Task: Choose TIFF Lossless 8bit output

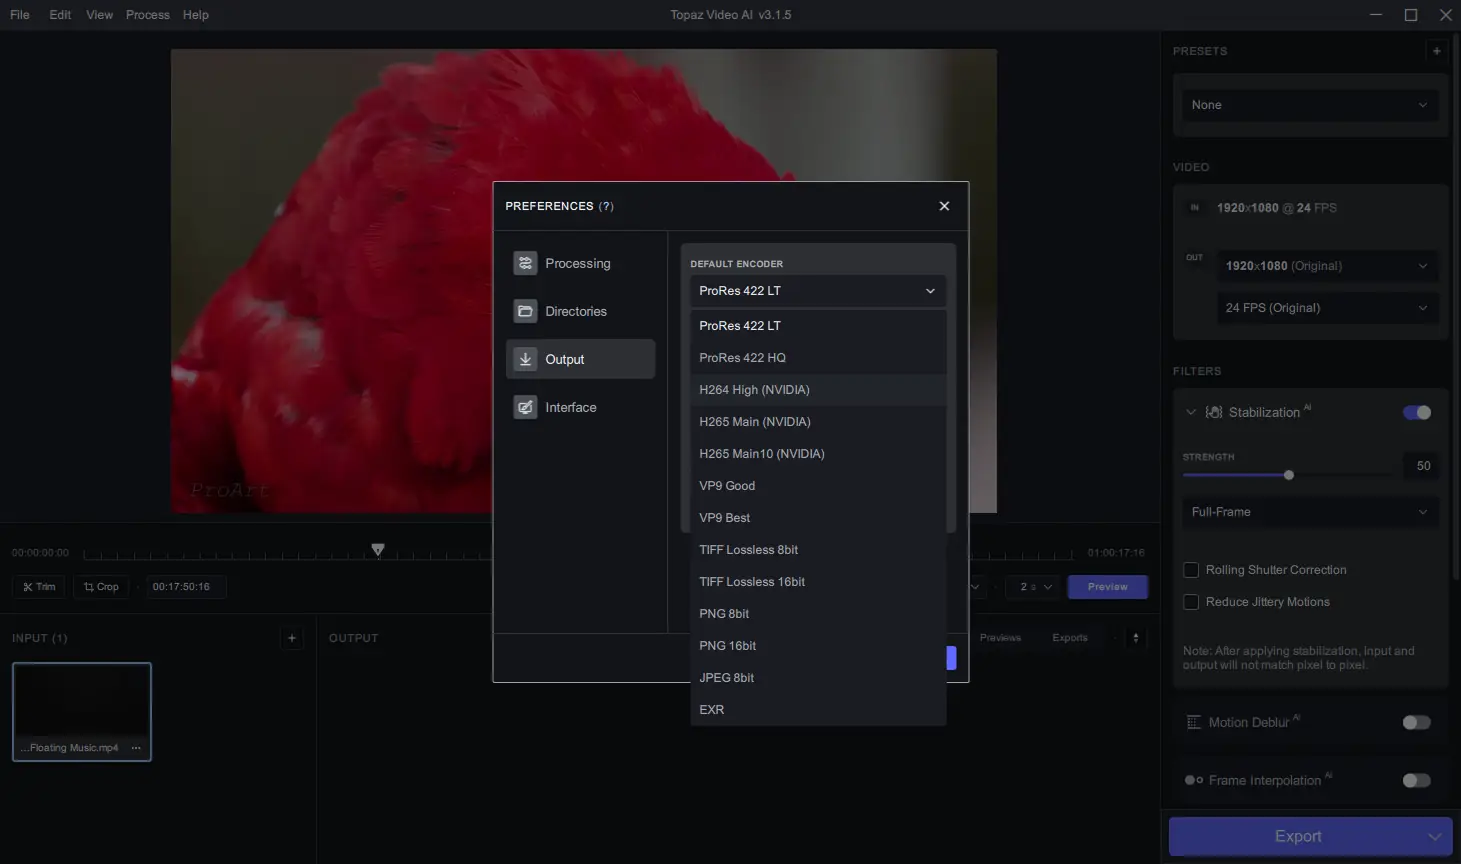Action: pos(818,550)
